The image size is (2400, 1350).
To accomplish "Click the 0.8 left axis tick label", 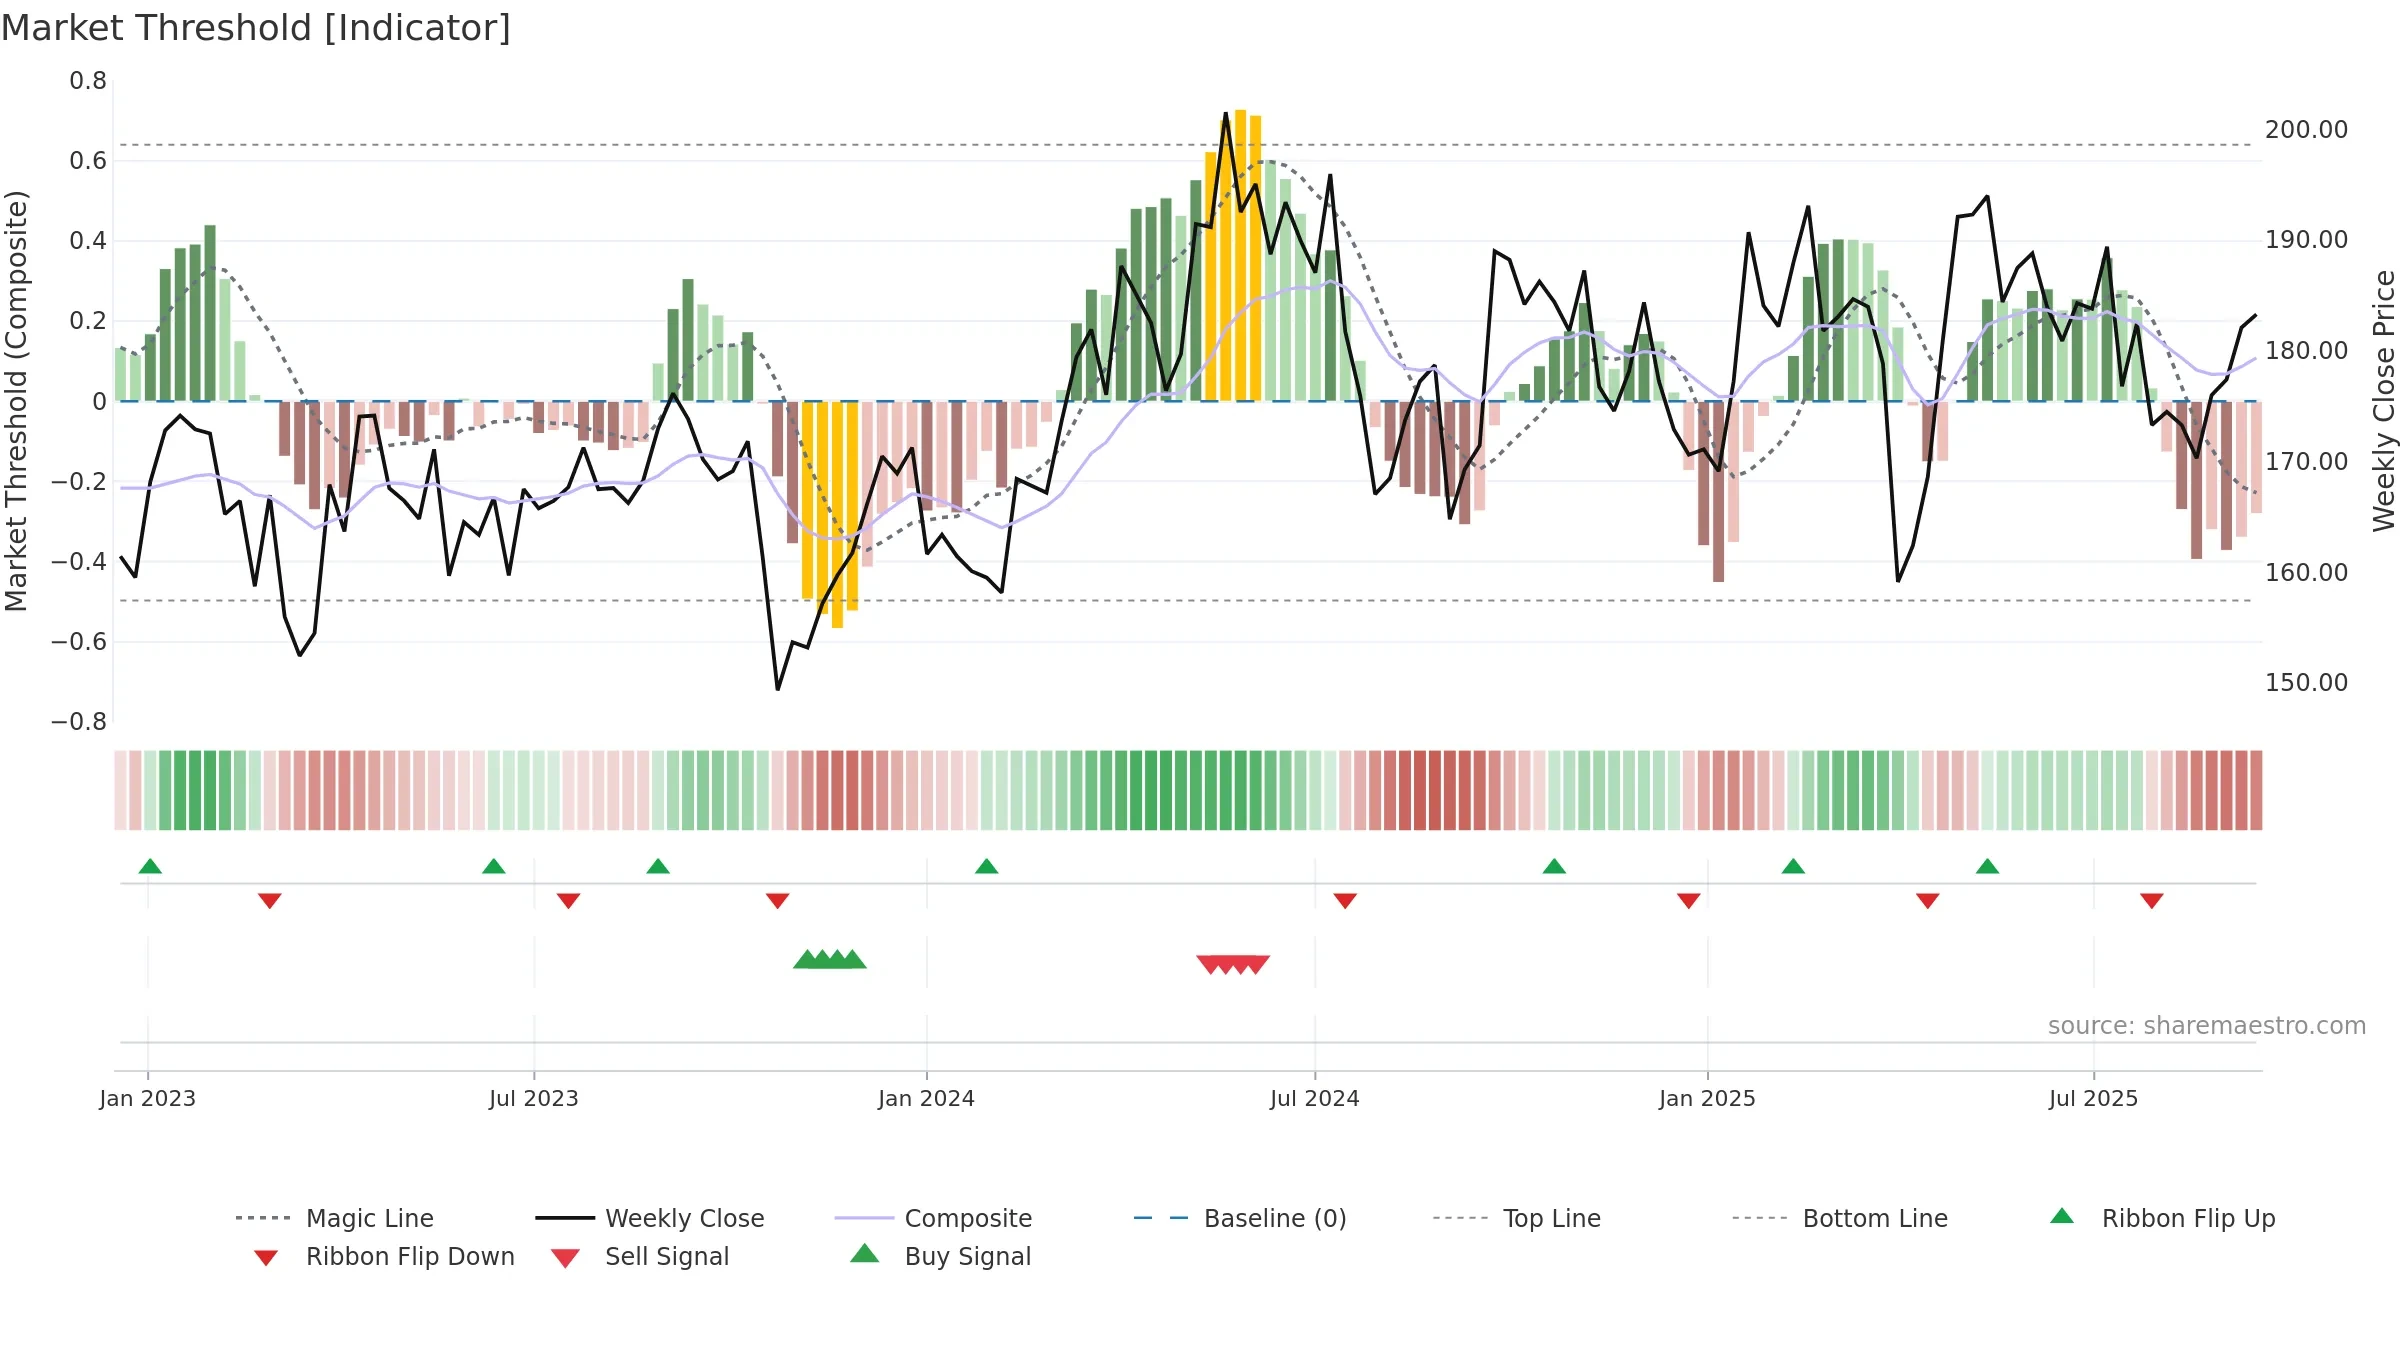I will (x=88, y=81).
